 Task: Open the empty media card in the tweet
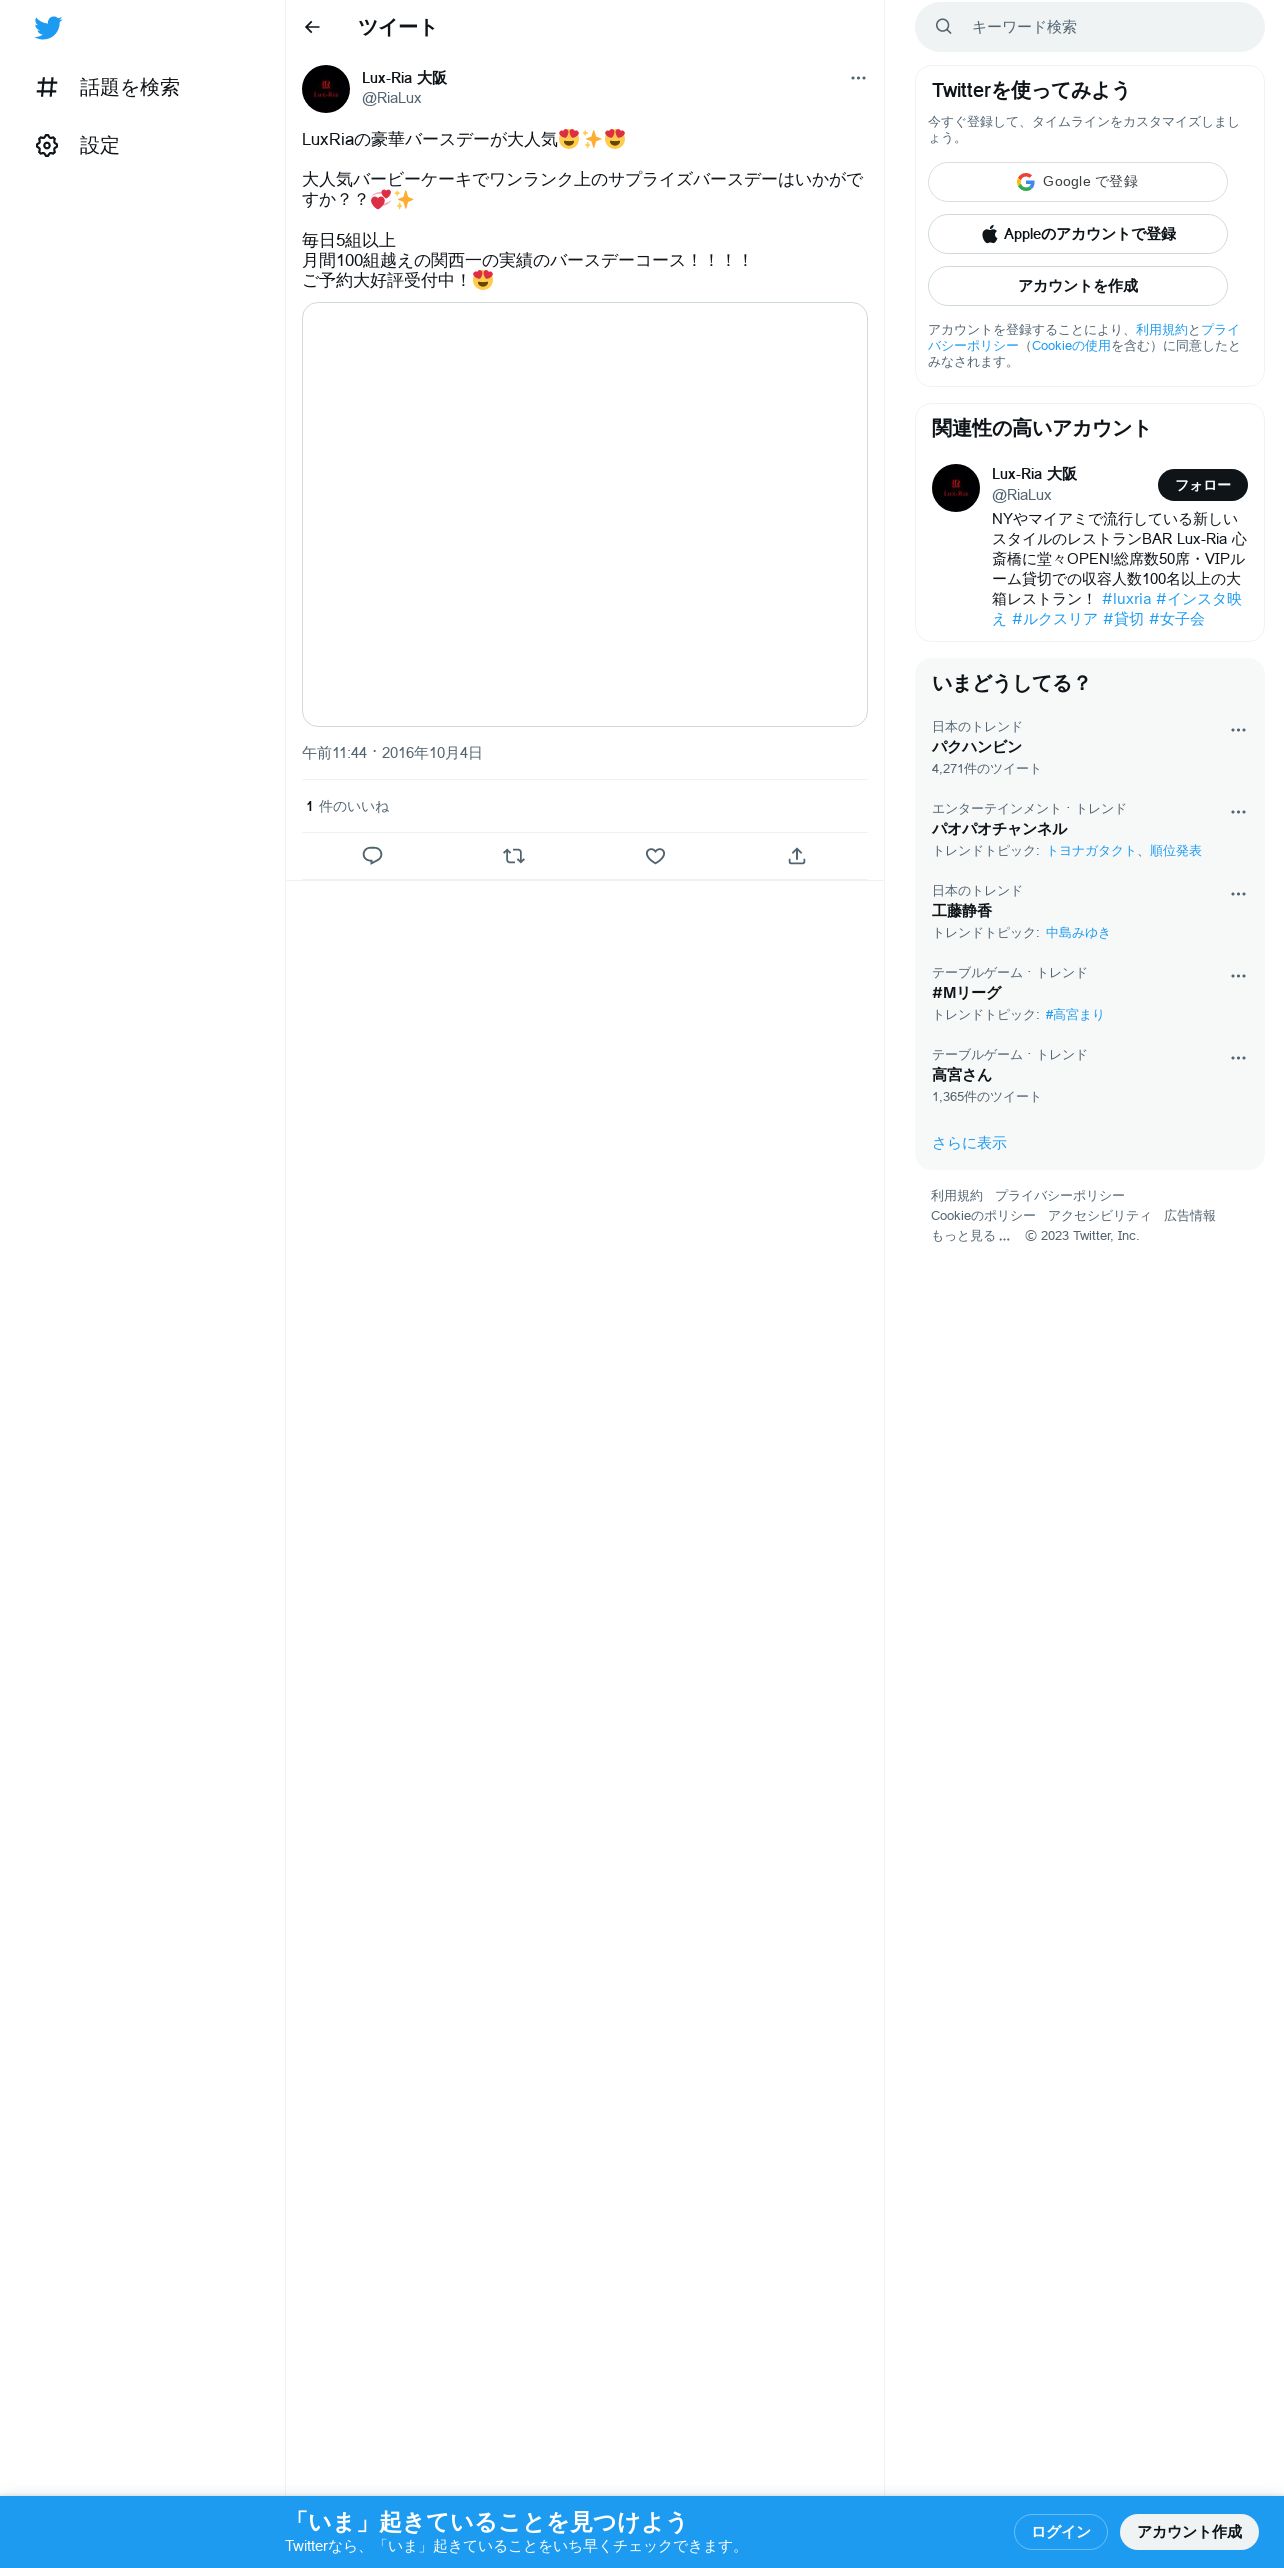585,514
